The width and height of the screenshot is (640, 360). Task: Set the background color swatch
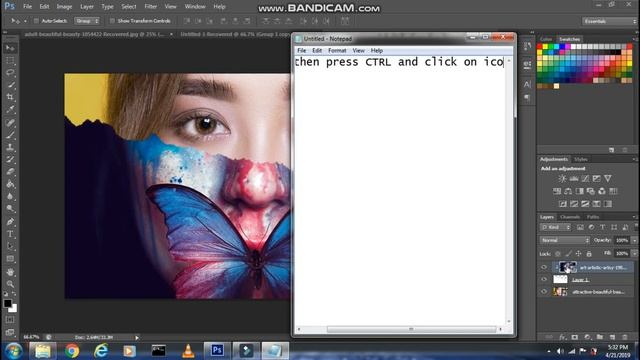(14, 309)
